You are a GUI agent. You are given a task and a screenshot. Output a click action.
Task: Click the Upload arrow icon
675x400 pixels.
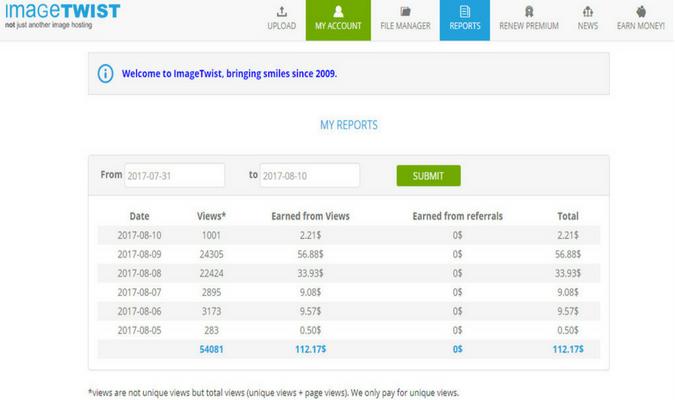pos(282,11)
